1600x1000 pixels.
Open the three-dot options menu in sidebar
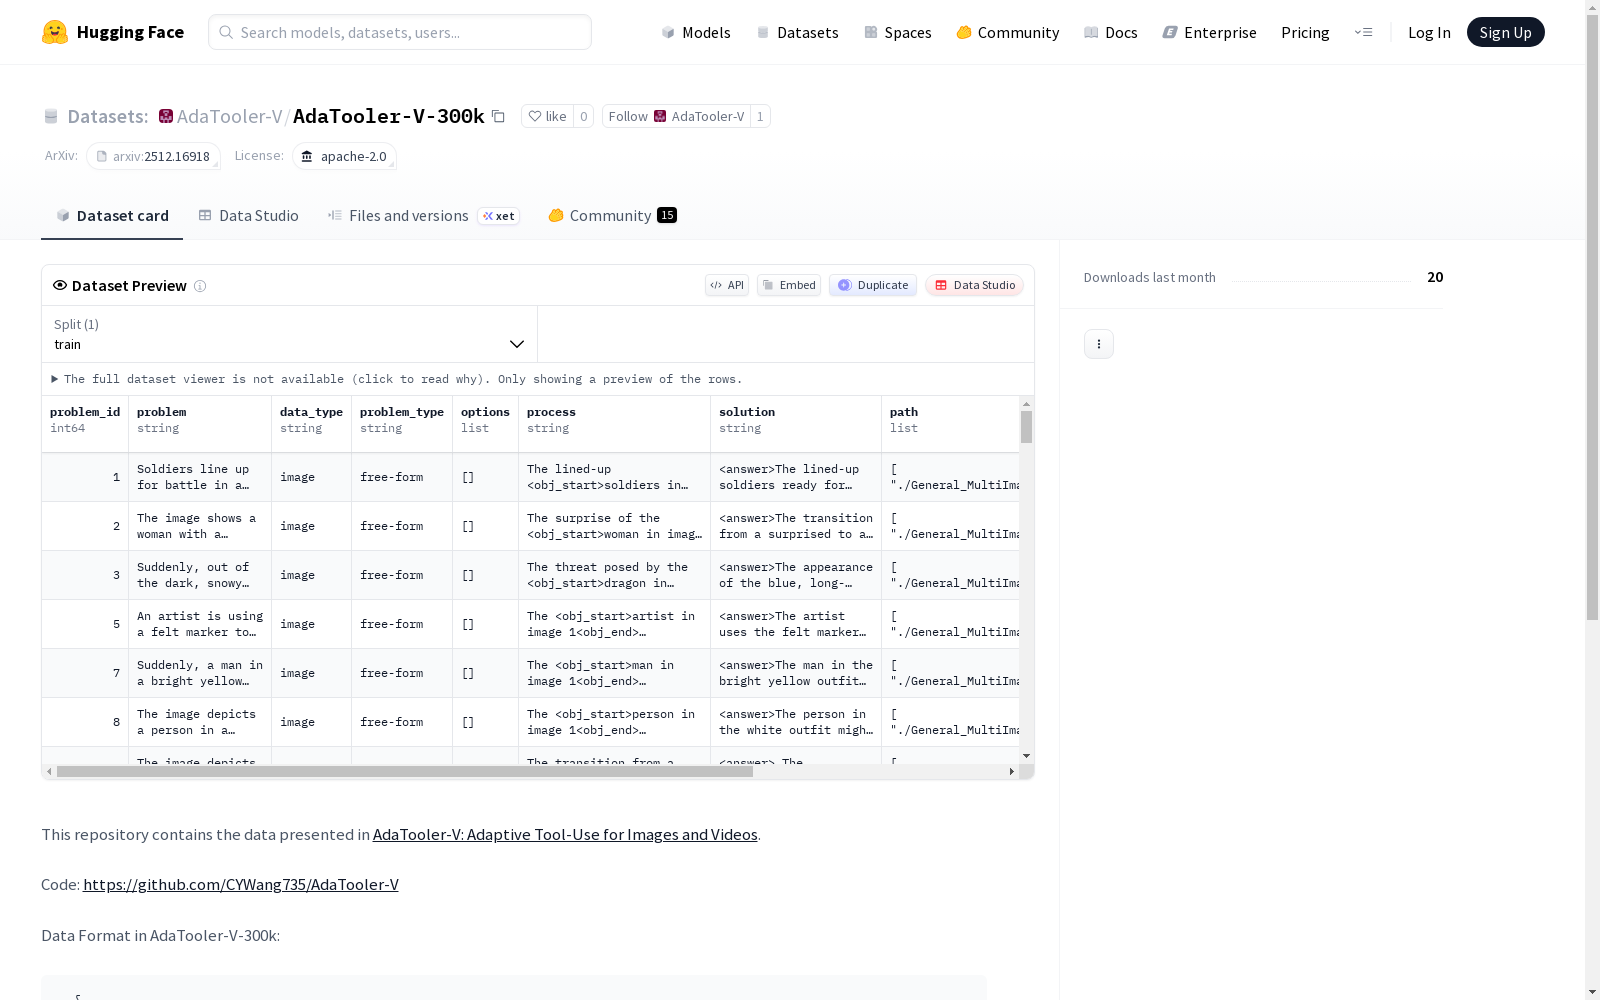pyautogui.click(x=1099, y=344)
